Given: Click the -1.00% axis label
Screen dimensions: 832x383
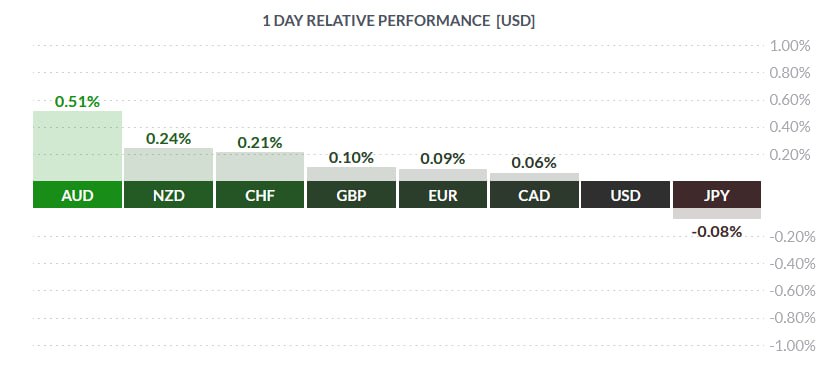Looking at the screenshot, I should [790, 346].
